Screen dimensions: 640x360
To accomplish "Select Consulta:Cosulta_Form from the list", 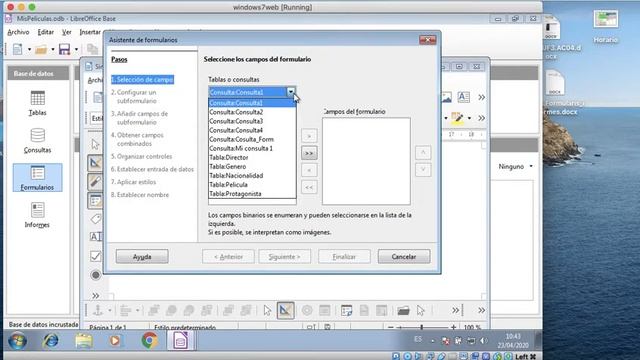I will (252, 139).
